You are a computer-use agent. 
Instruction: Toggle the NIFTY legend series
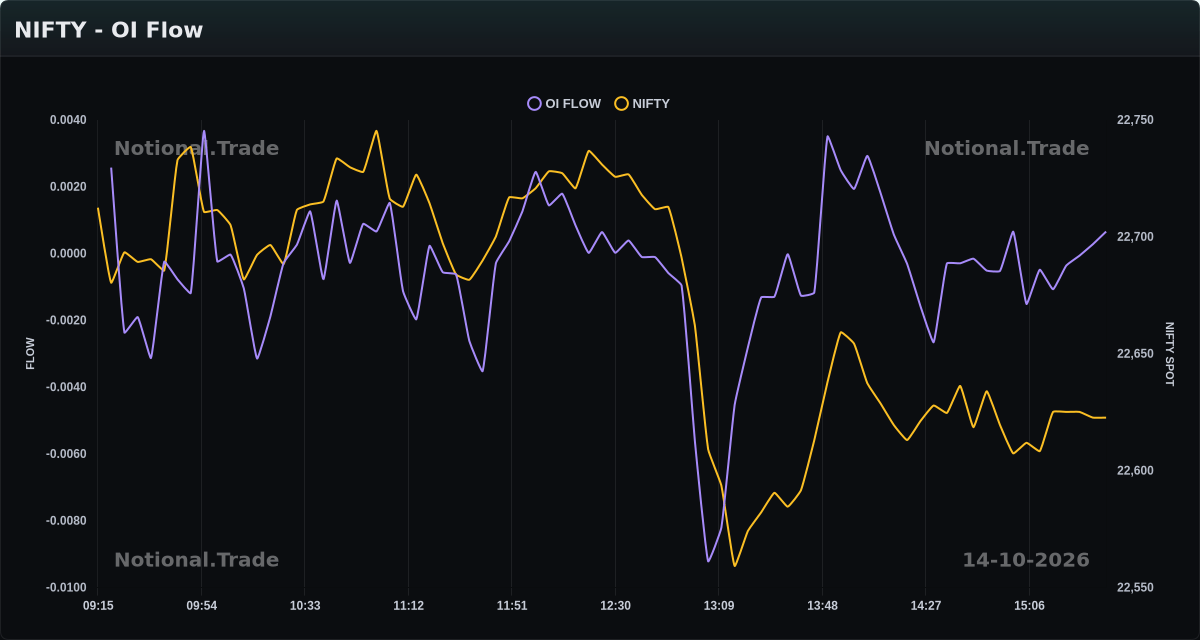[x=642, y=104]
